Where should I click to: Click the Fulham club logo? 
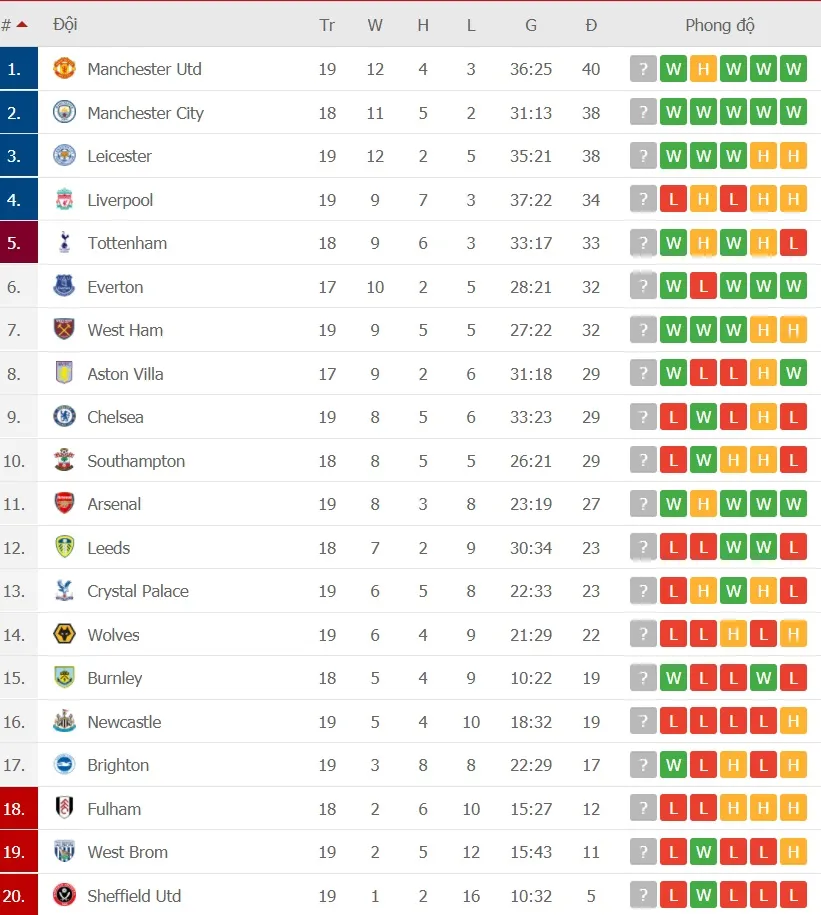62,808
